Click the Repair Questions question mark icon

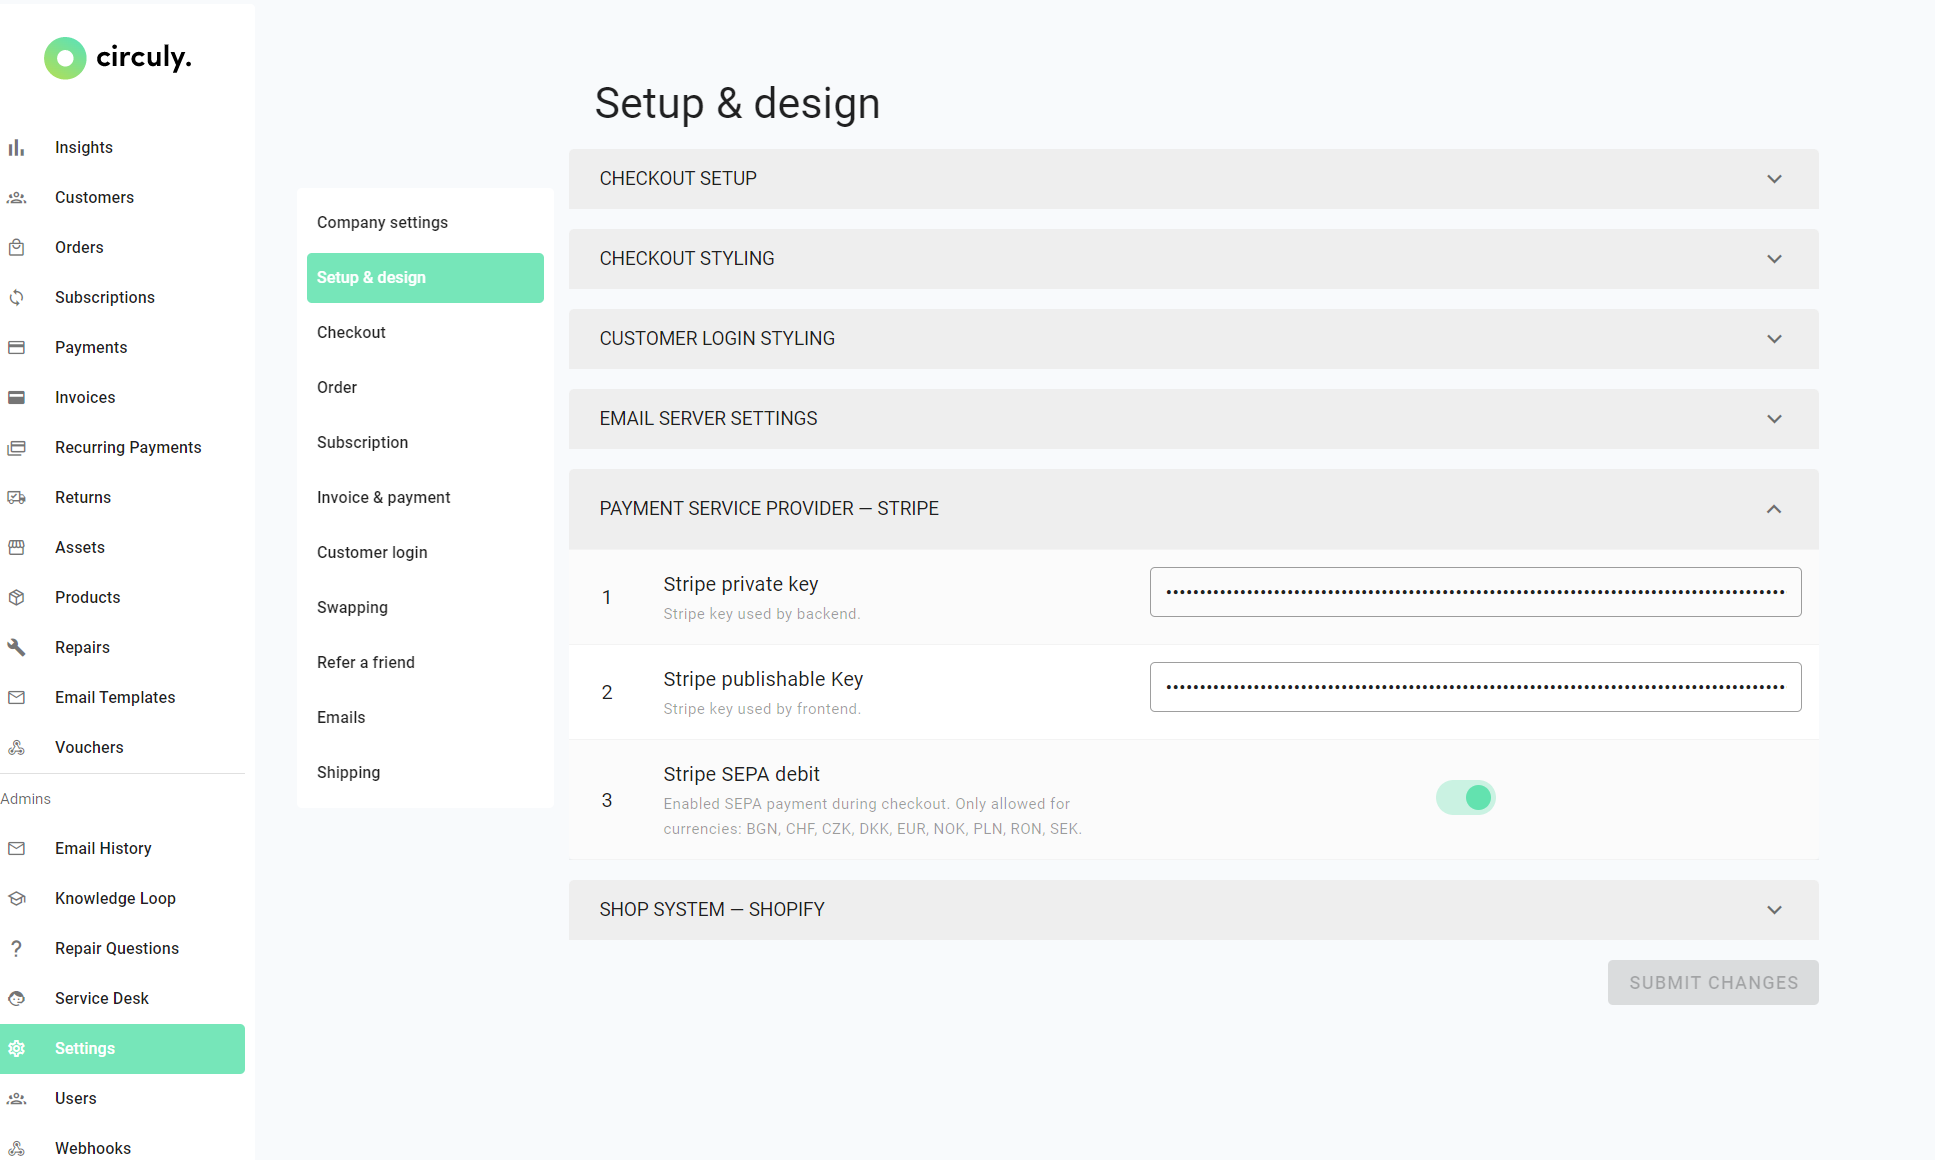(x=16, y=949)
